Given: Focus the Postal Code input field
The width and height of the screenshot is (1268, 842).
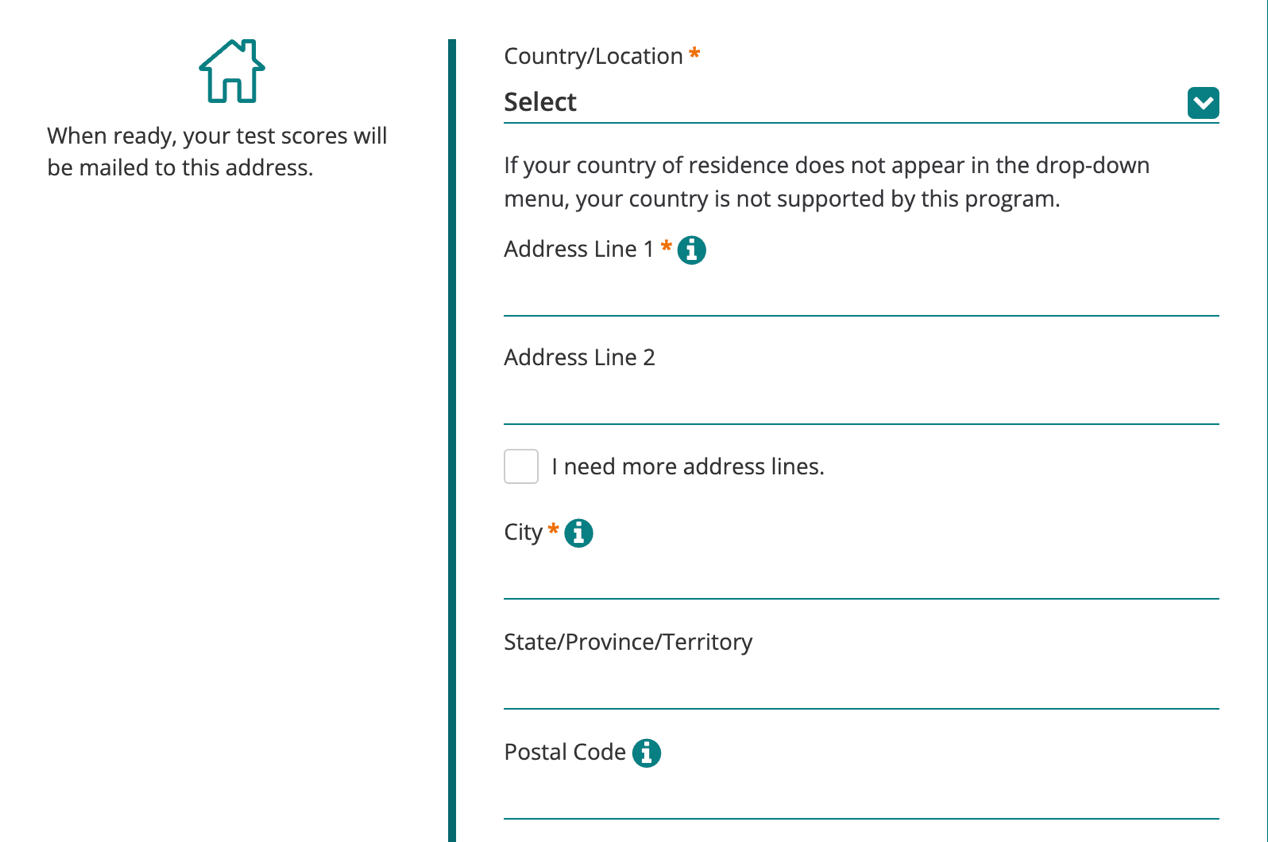Looking at the screenshot, I should (860, 799).
